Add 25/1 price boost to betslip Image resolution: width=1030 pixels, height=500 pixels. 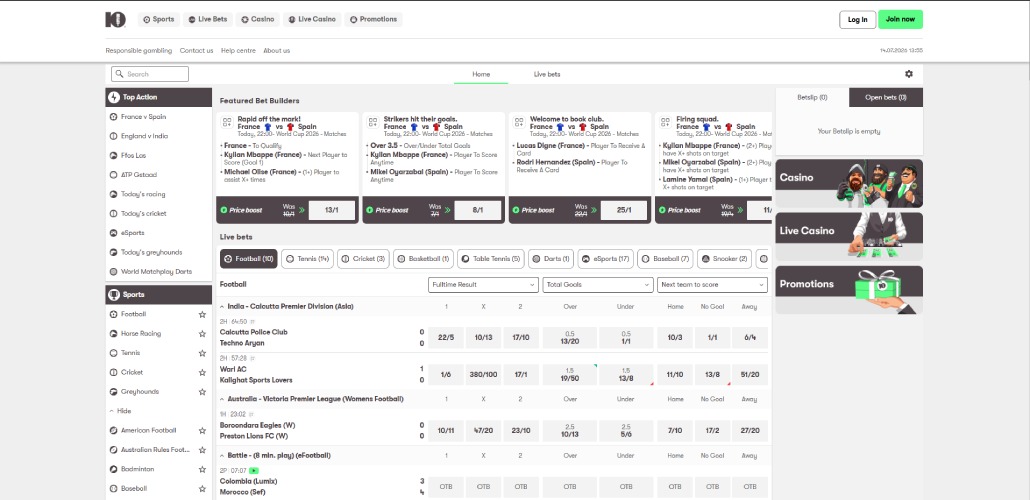pyautogui.click(x=624, y=210)
